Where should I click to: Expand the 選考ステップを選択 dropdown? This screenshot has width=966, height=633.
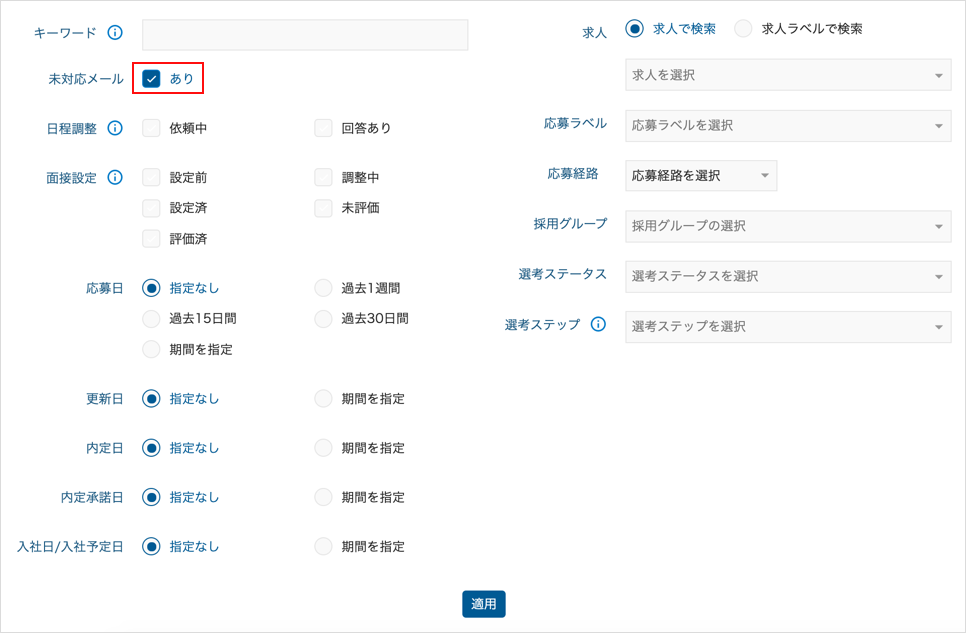(x=788, y=327)
